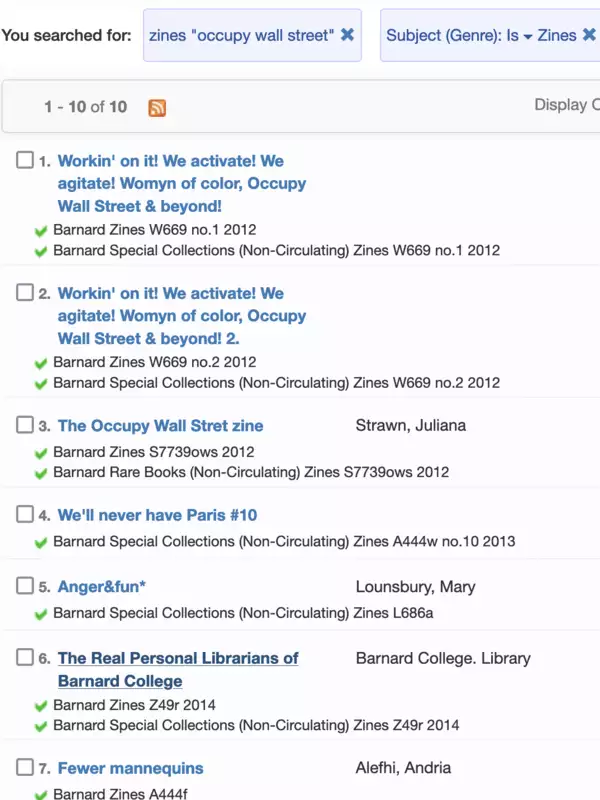Click availability checkmark for Barnard Zines Z49r 2014
Viewport: 600px width, 800px height.
tap(41, 706)
